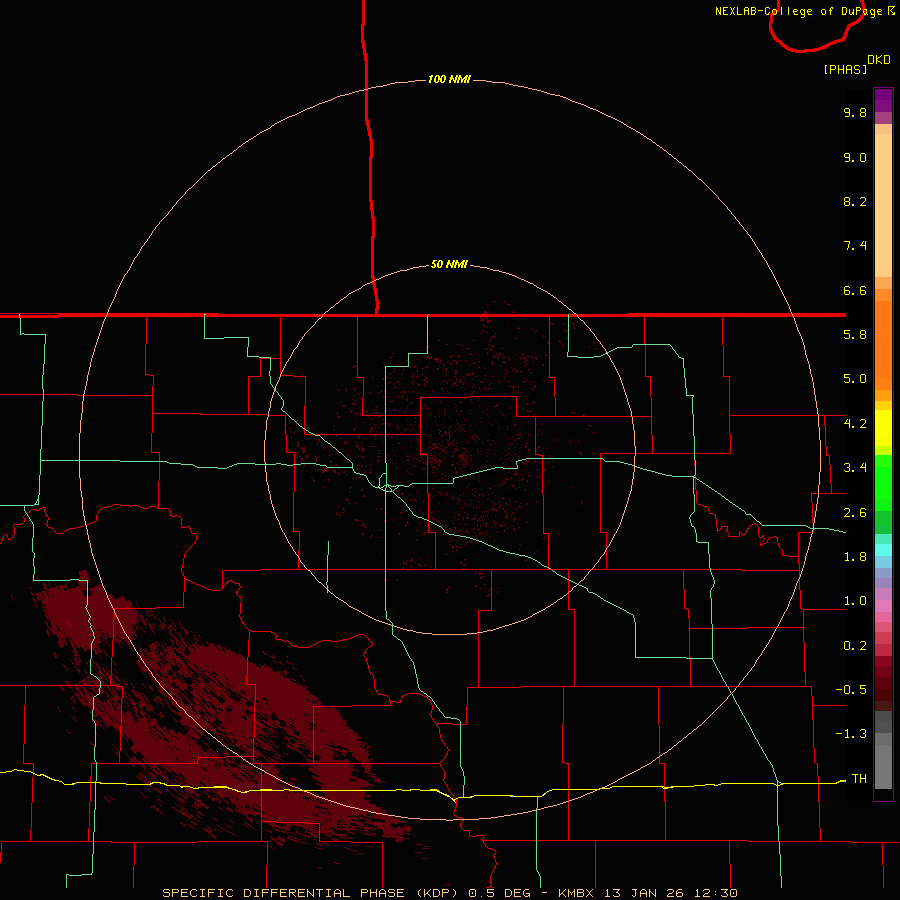Click the pink swatch beside the 1.0 value
The height and width of the screenshot is (900, 900).
(883, 606)
